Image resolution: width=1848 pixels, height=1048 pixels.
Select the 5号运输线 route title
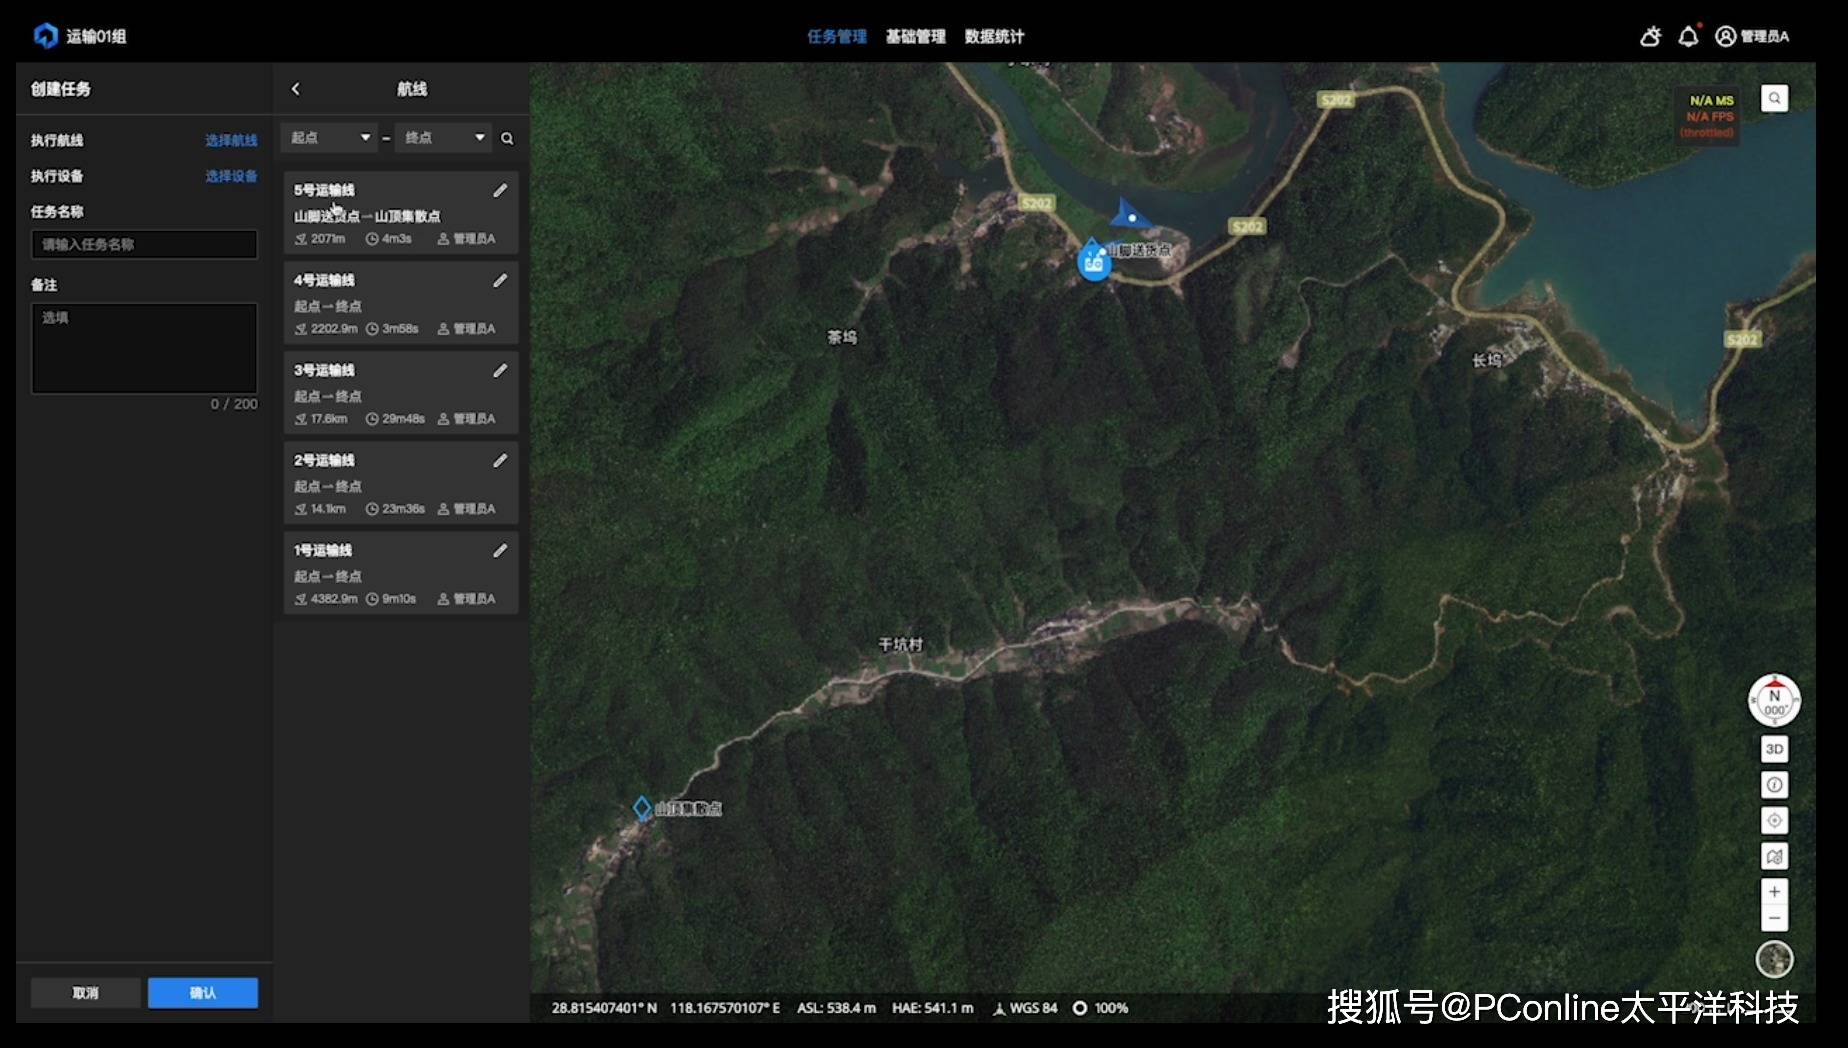point(324,190)
